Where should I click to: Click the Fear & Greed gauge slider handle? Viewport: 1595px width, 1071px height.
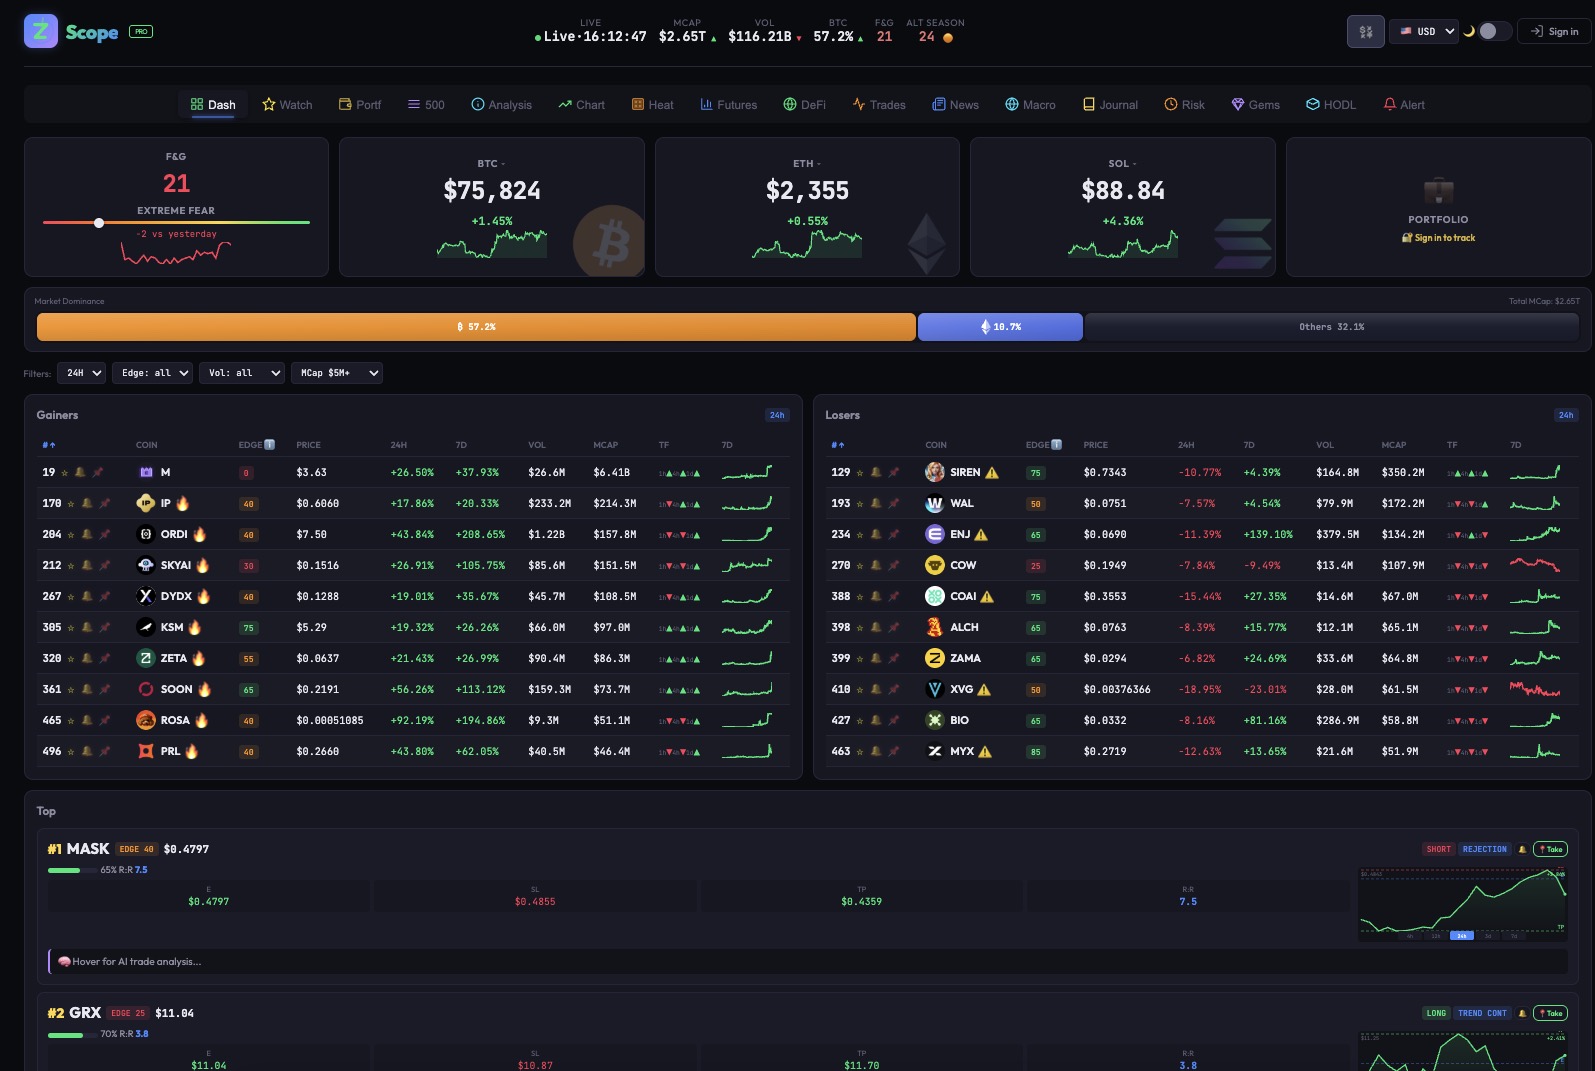click(99, 222)
